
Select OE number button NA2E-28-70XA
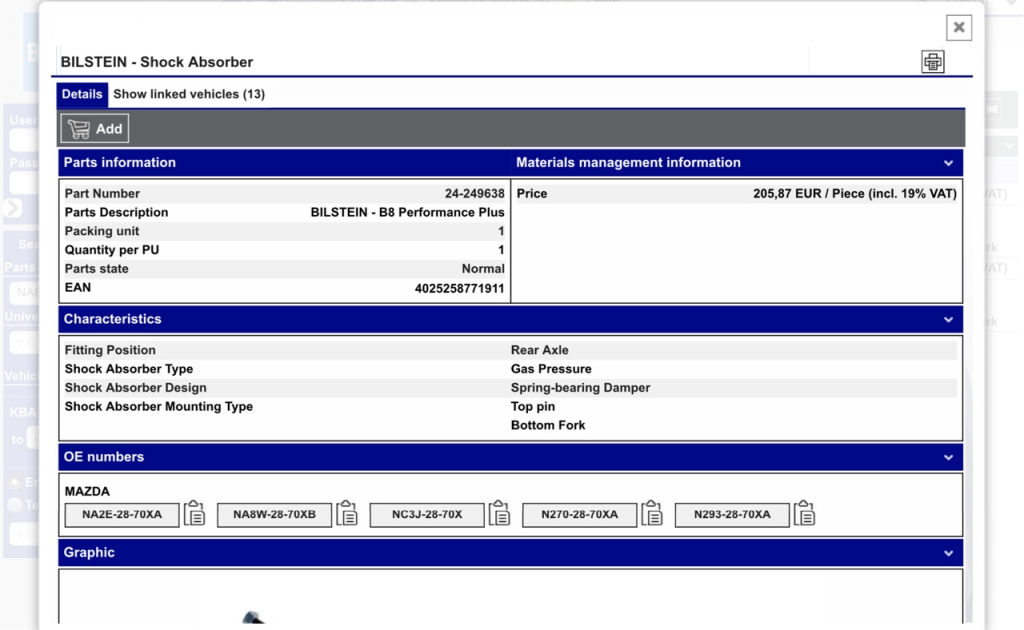tap(122, 514)
